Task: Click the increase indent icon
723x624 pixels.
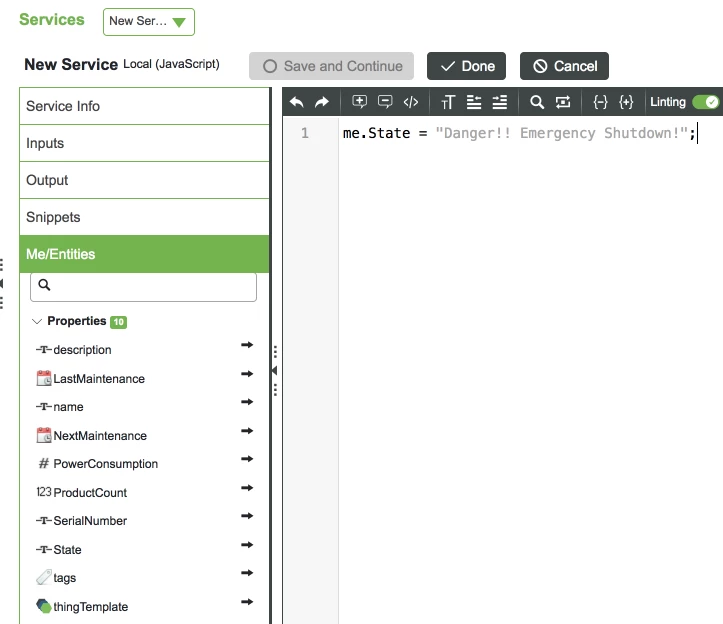Action: point(499,102)
